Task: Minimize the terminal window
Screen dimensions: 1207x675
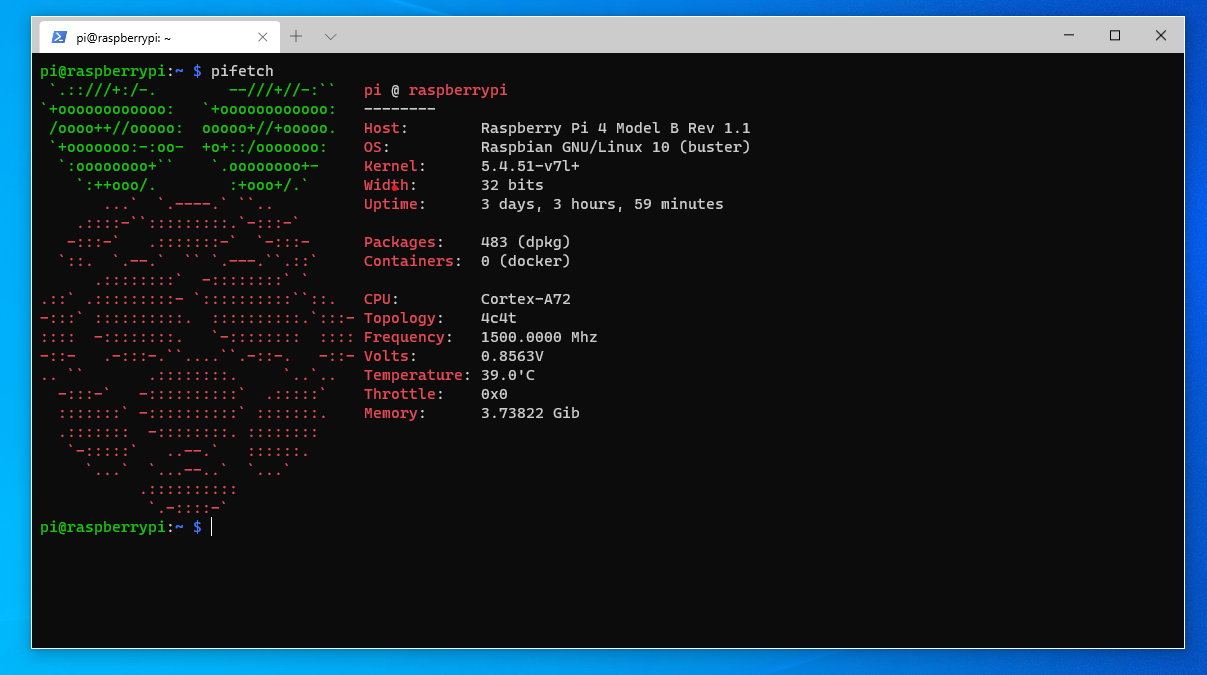Action: 1069,35
